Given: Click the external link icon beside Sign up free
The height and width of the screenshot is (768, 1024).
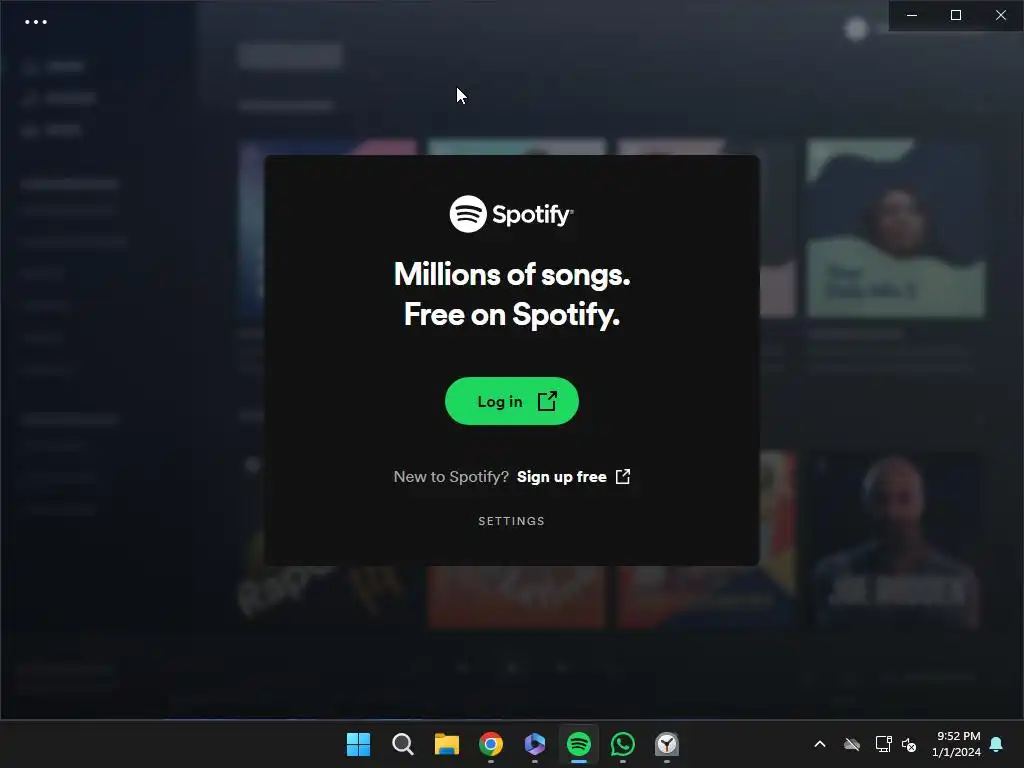Looking at the screenshot, I should coord(623,476).
